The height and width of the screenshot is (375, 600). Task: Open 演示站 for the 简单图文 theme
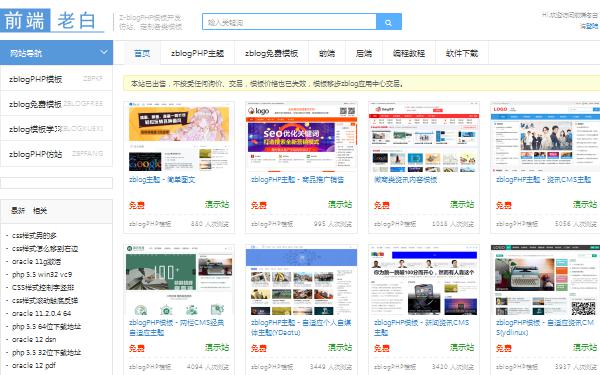coord(217,204)
